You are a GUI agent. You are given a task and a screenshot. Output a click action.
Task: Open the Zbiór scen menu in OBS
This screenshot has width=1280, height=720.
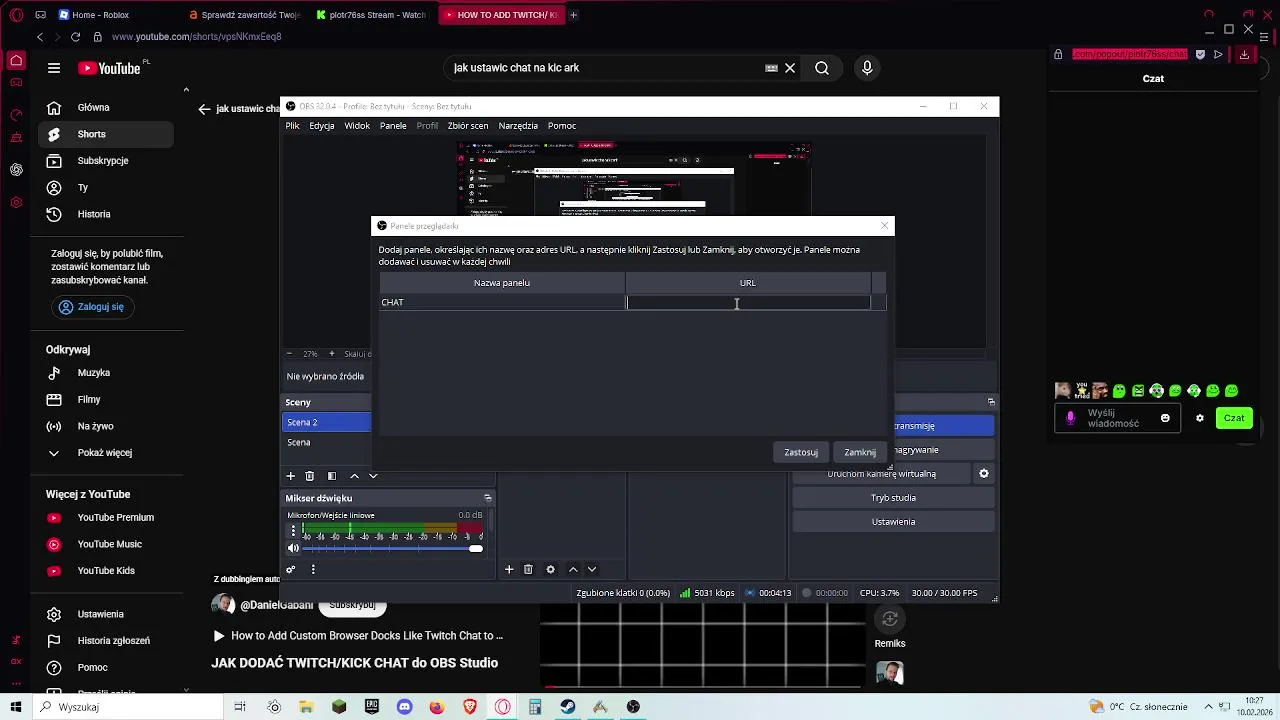(x=468, y=126)
